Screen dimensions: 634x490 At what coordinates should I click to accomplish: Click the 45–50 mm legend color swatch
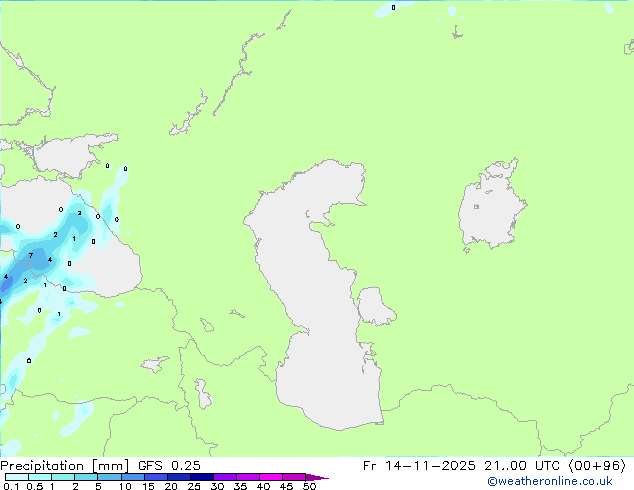[x=294, y=477]
